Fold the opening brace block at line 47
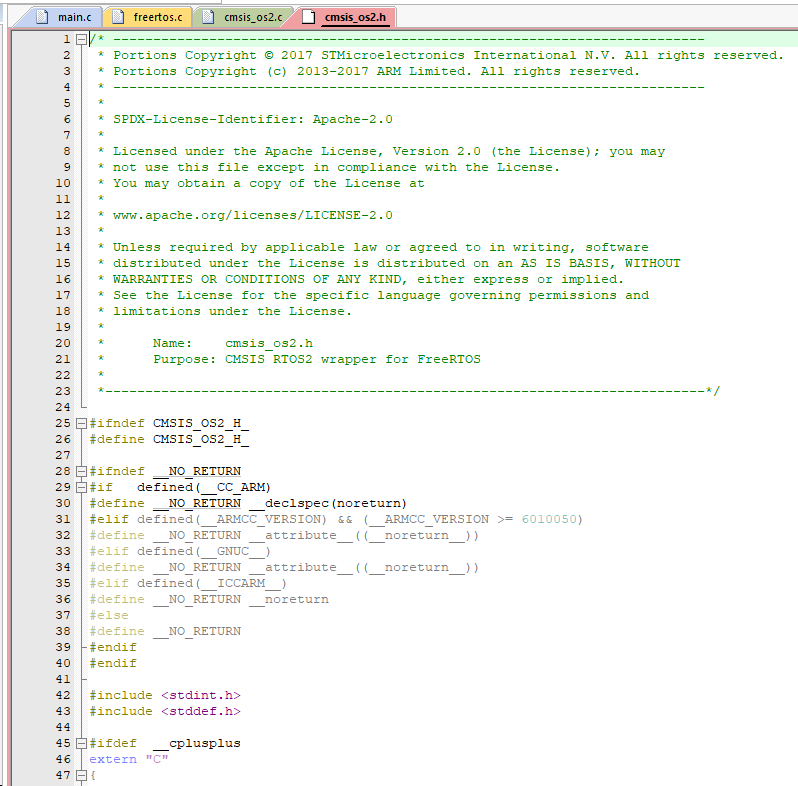This screenshot has width=798, height=786. click(82, 775)
